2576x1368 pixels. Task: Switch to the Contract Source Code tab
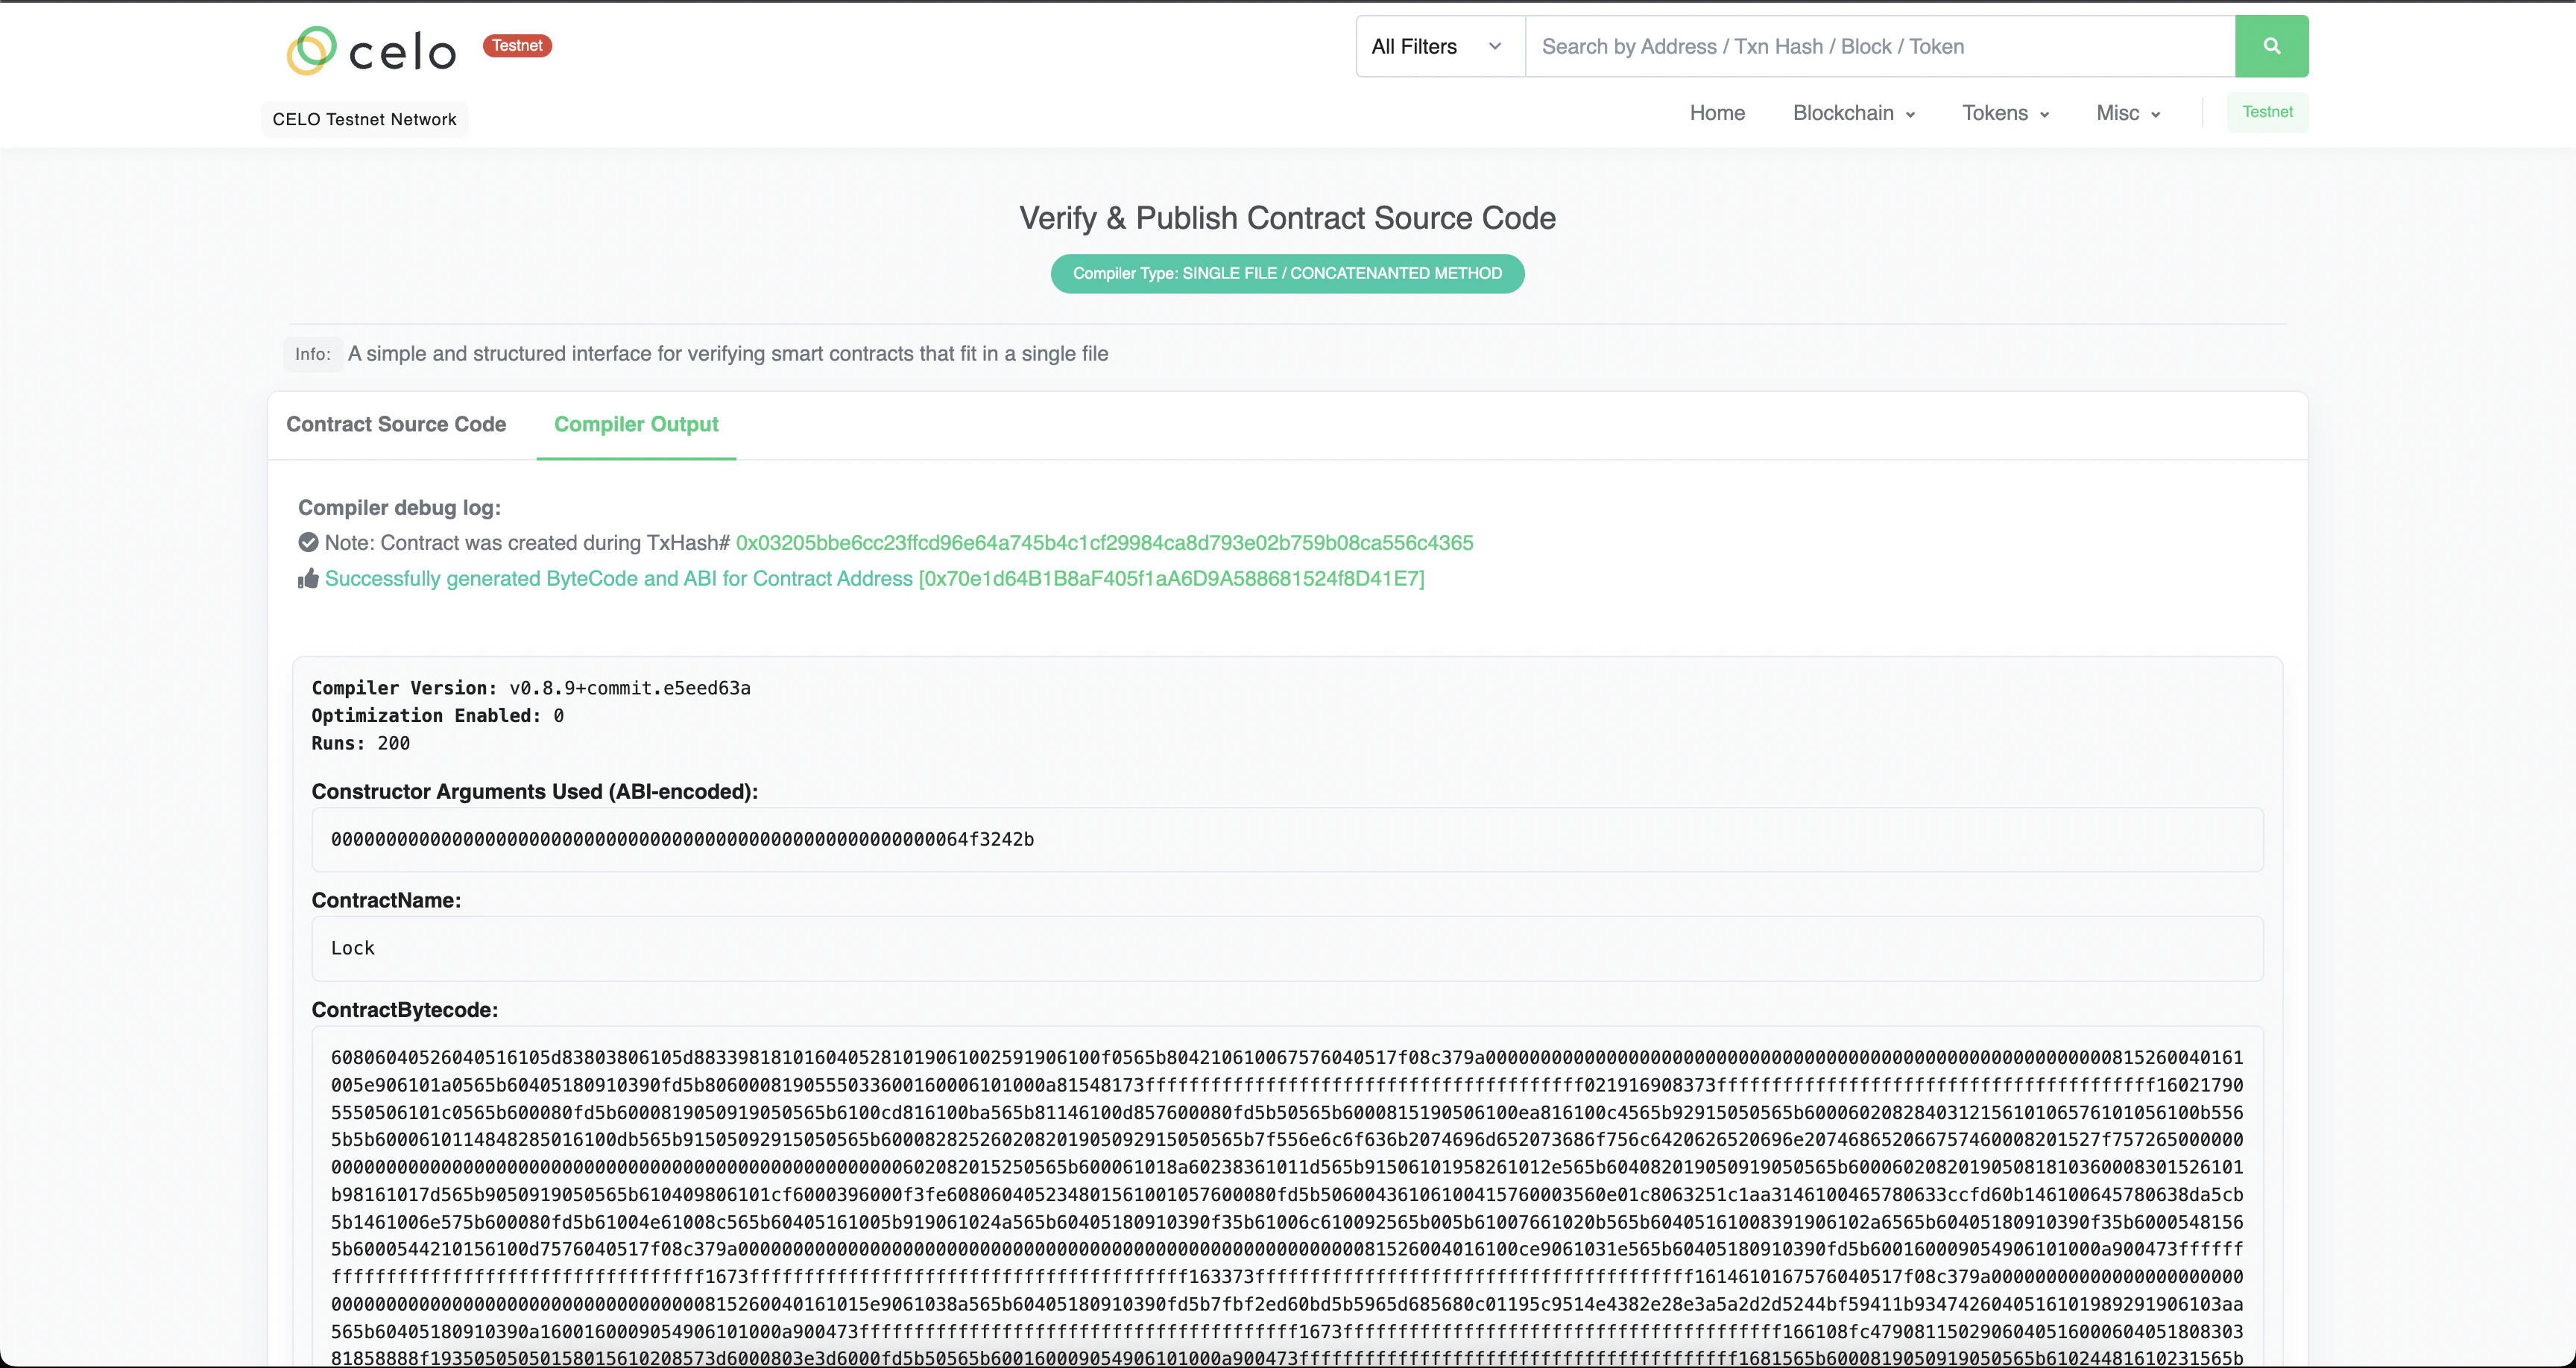tap(396, 424)
